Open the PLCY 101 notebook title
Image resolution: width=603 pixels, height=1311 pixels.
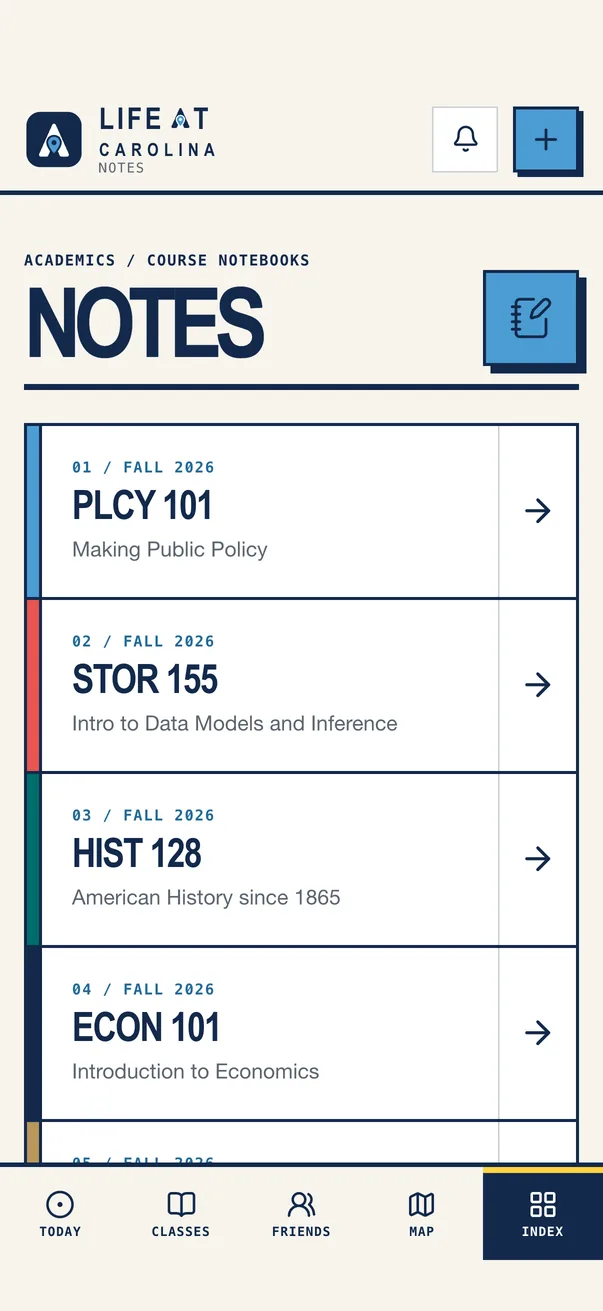(142, 506)
